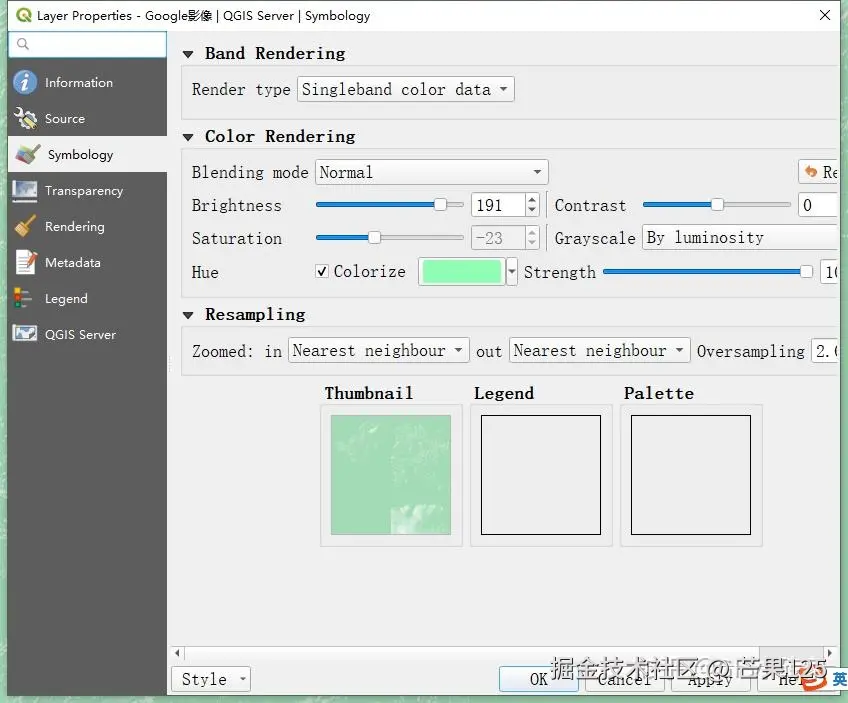Click the empty Palette preview box
The image size is (848, 703).
691,475
